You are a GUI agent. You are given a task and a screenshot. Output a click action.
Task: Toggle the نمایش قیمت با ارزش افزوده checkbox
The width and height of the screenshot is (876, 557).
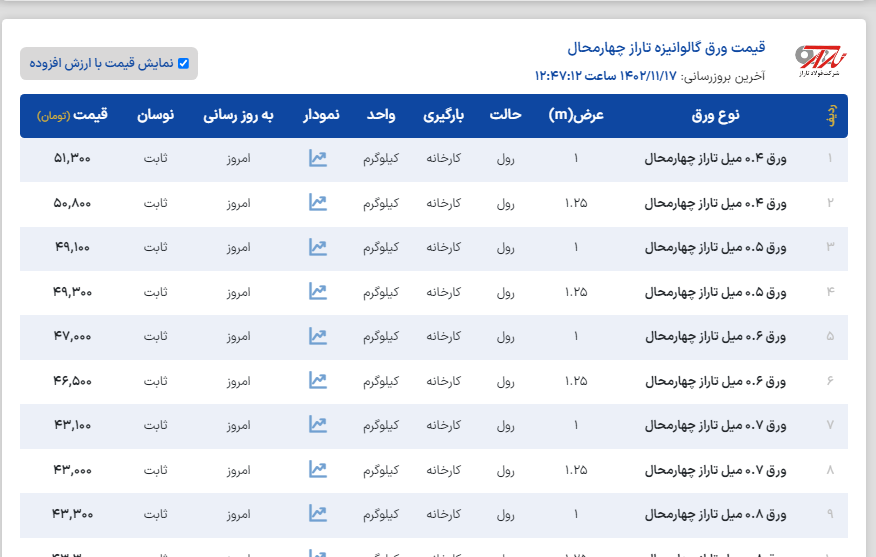click(x=183, y=63)
